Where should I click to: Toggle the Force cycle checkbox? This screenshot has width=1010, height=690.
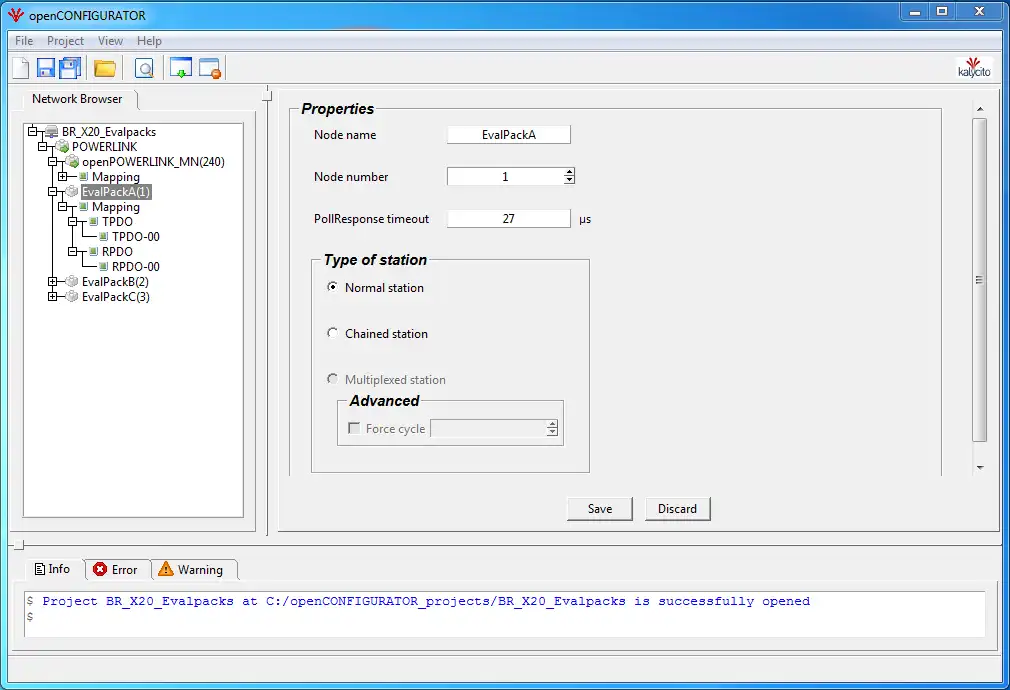point(354,428)
